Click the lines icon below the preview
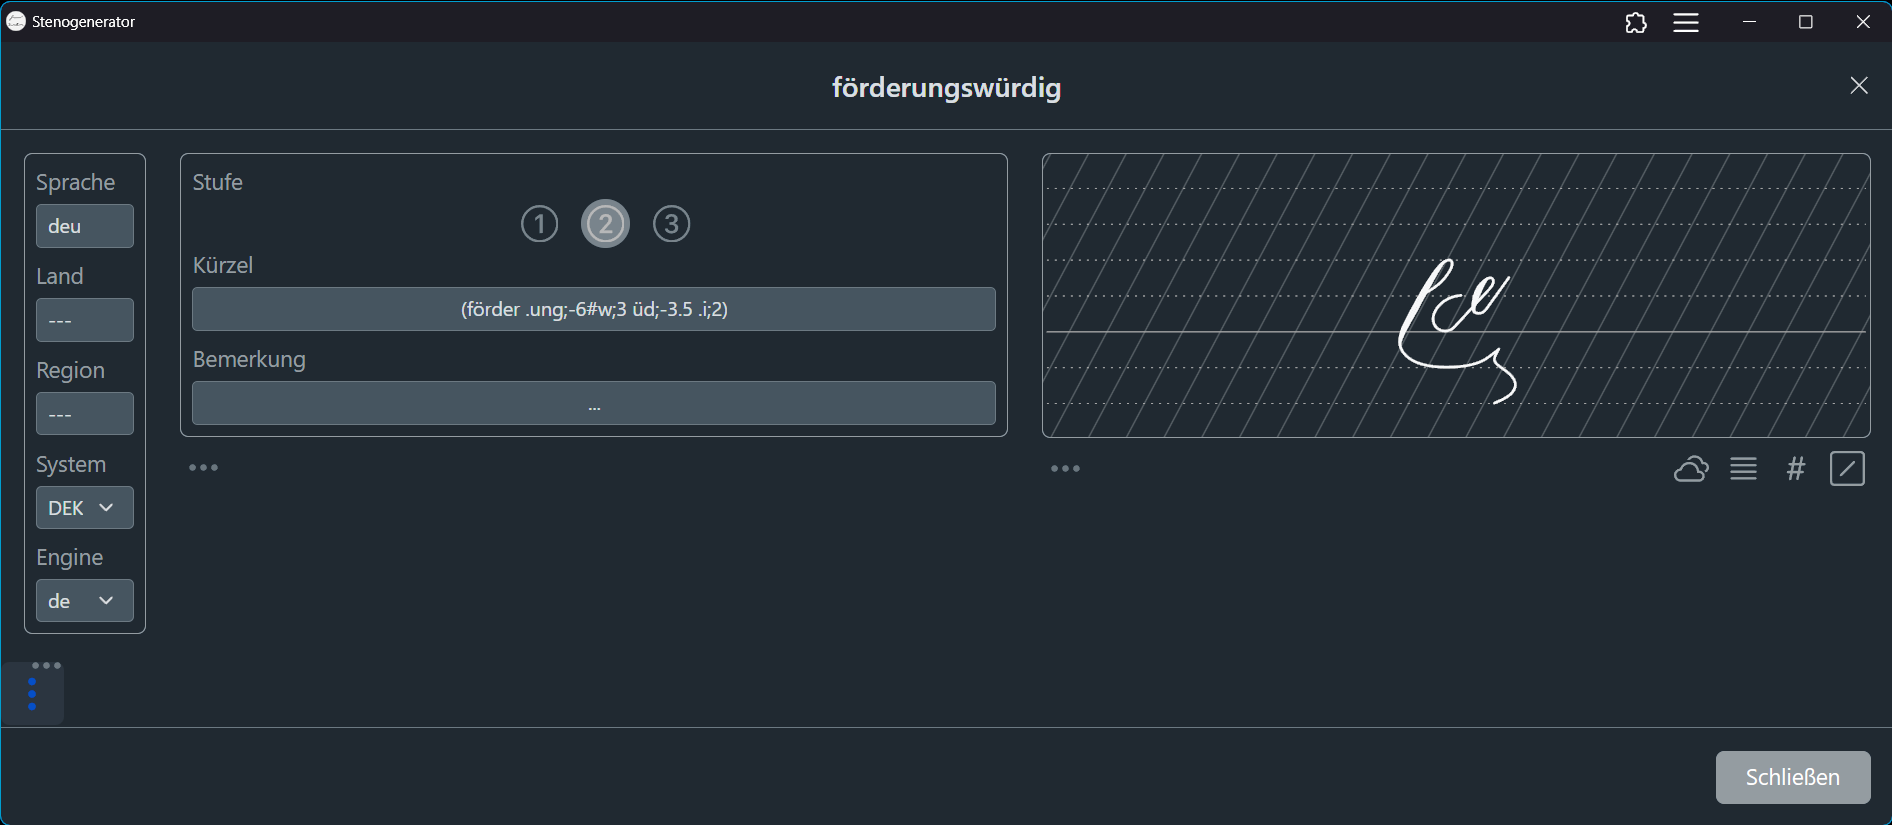Screen dimensions: 1892x825 click(x=1743, y=469)
